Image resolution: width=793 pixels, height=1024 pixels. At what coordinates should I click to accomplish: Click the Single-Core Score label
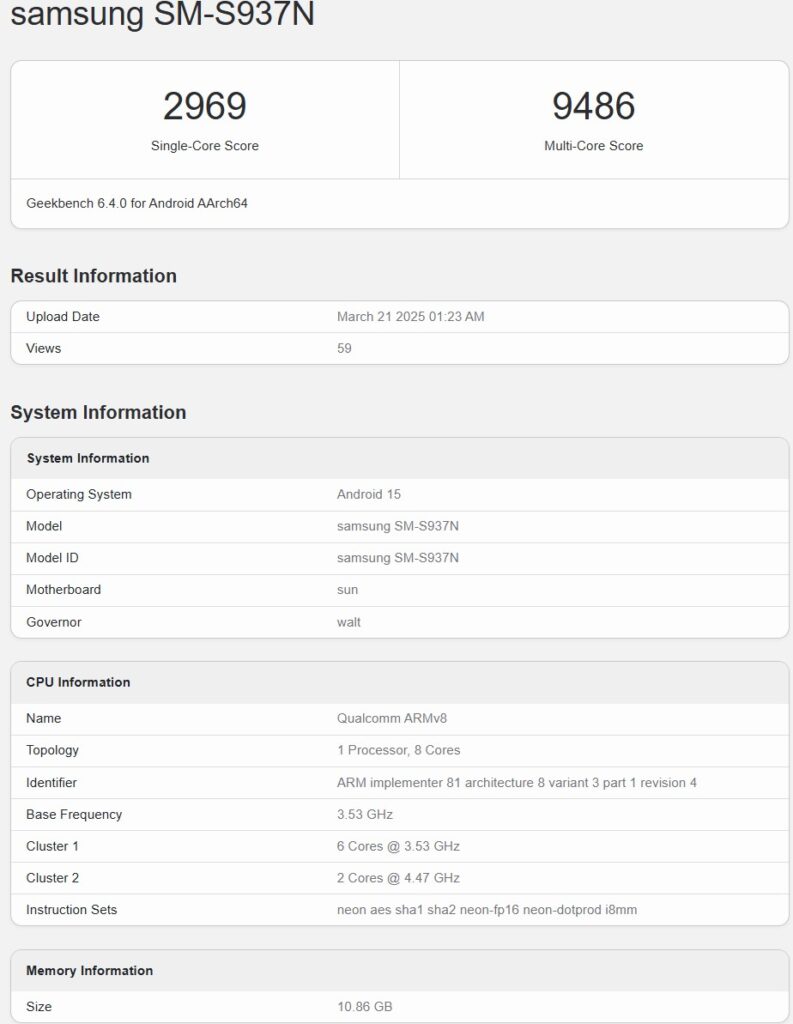tap(205, 146)
